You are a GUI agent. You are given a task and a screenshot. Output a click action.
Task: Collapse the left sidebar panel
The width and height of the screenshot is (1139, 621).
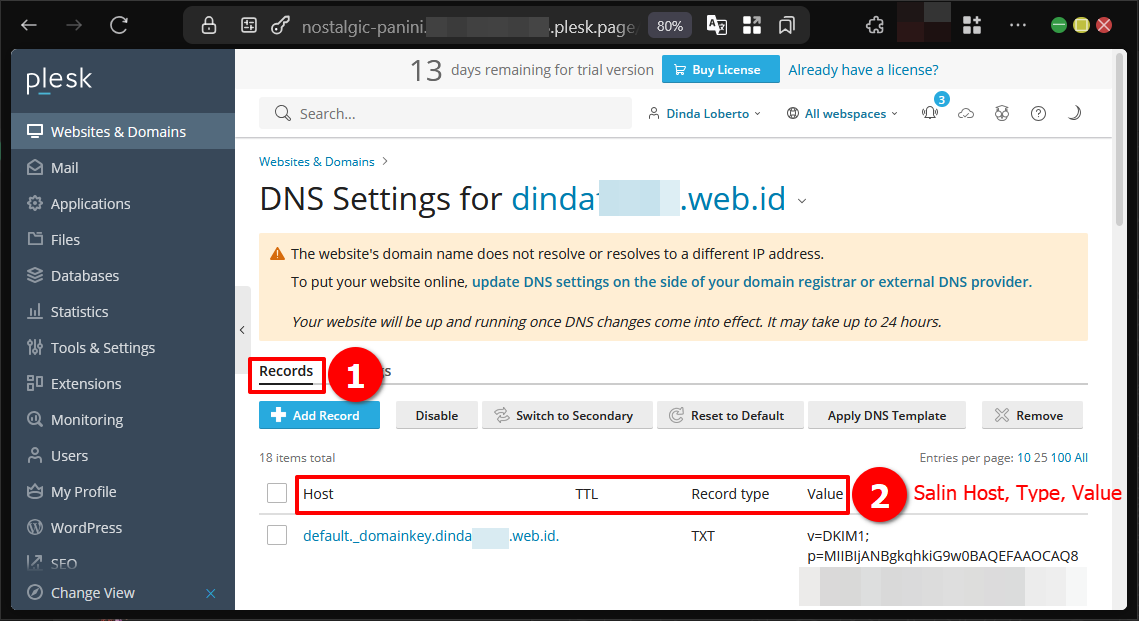tap(242, 329)
